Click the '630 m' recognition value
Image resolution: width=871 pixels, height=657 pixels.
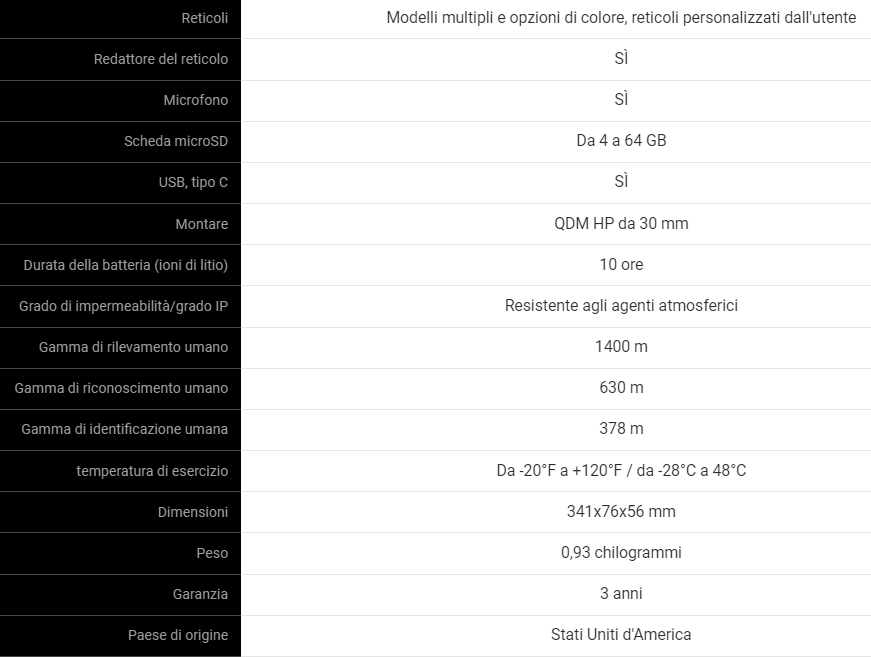pyautogui.click(x=621, y=388)
